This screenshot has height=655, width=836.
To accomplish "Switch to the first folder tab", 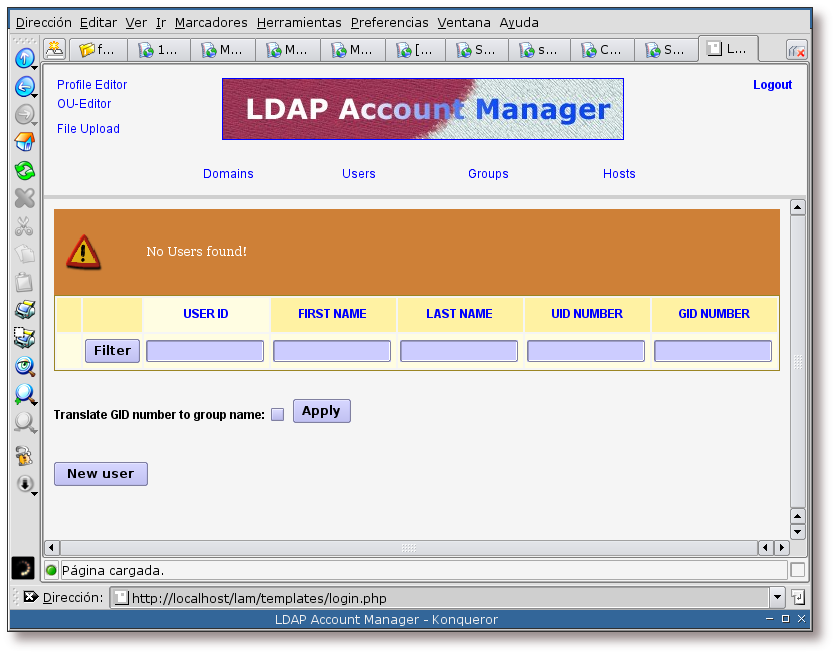I will tap(98, 49).
